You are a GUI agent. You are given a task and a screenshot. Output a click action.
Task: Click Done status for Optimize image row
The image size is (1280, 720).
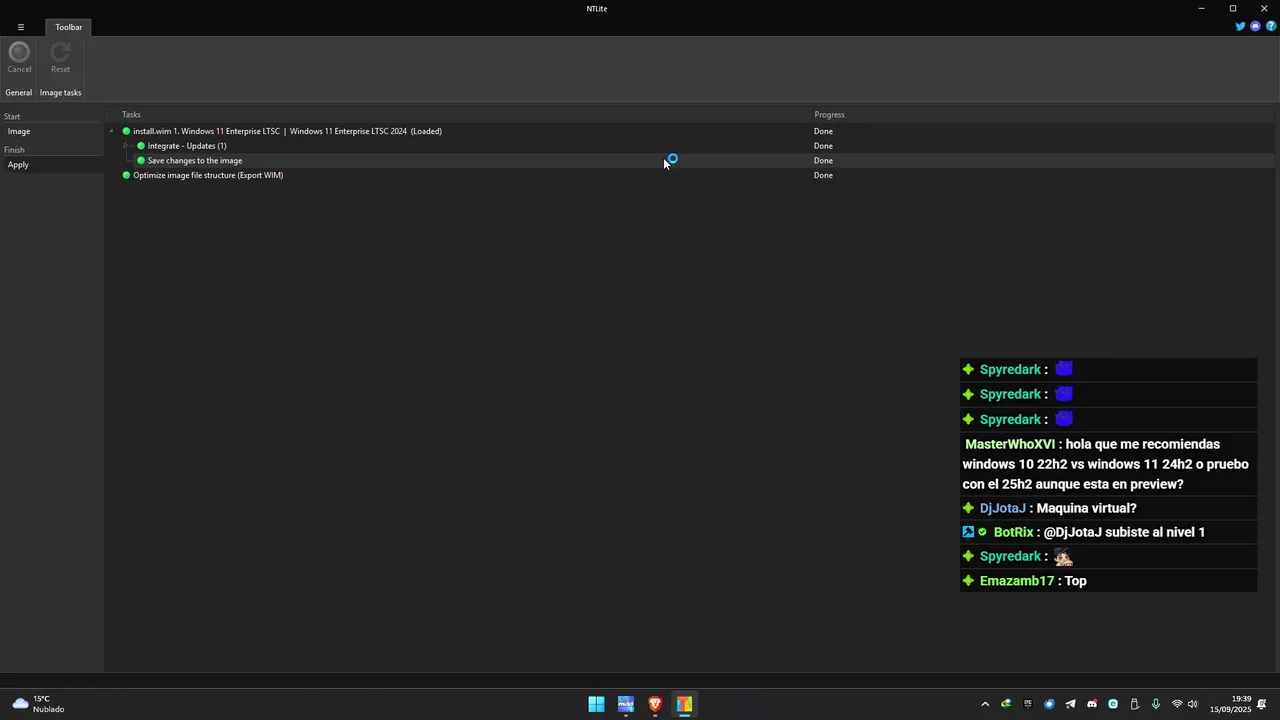point(823,175)
